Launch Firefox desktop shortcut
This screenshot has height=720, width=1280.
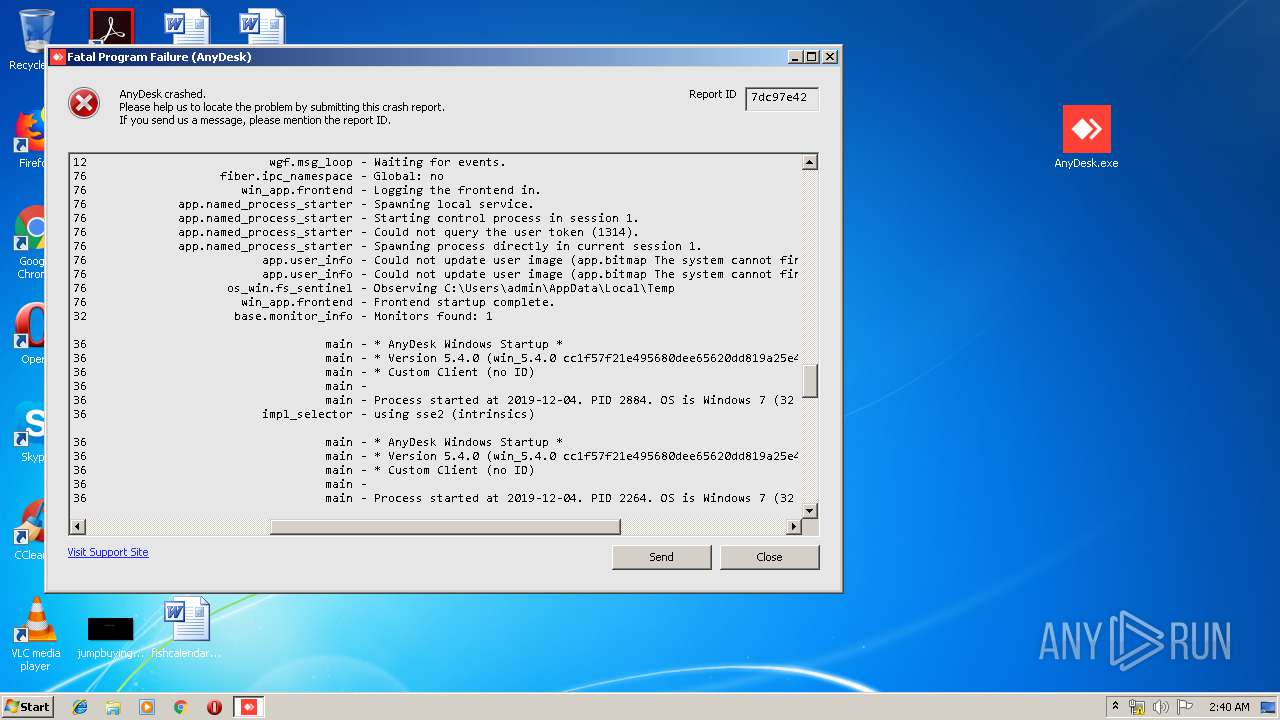(x=30, y=138)
